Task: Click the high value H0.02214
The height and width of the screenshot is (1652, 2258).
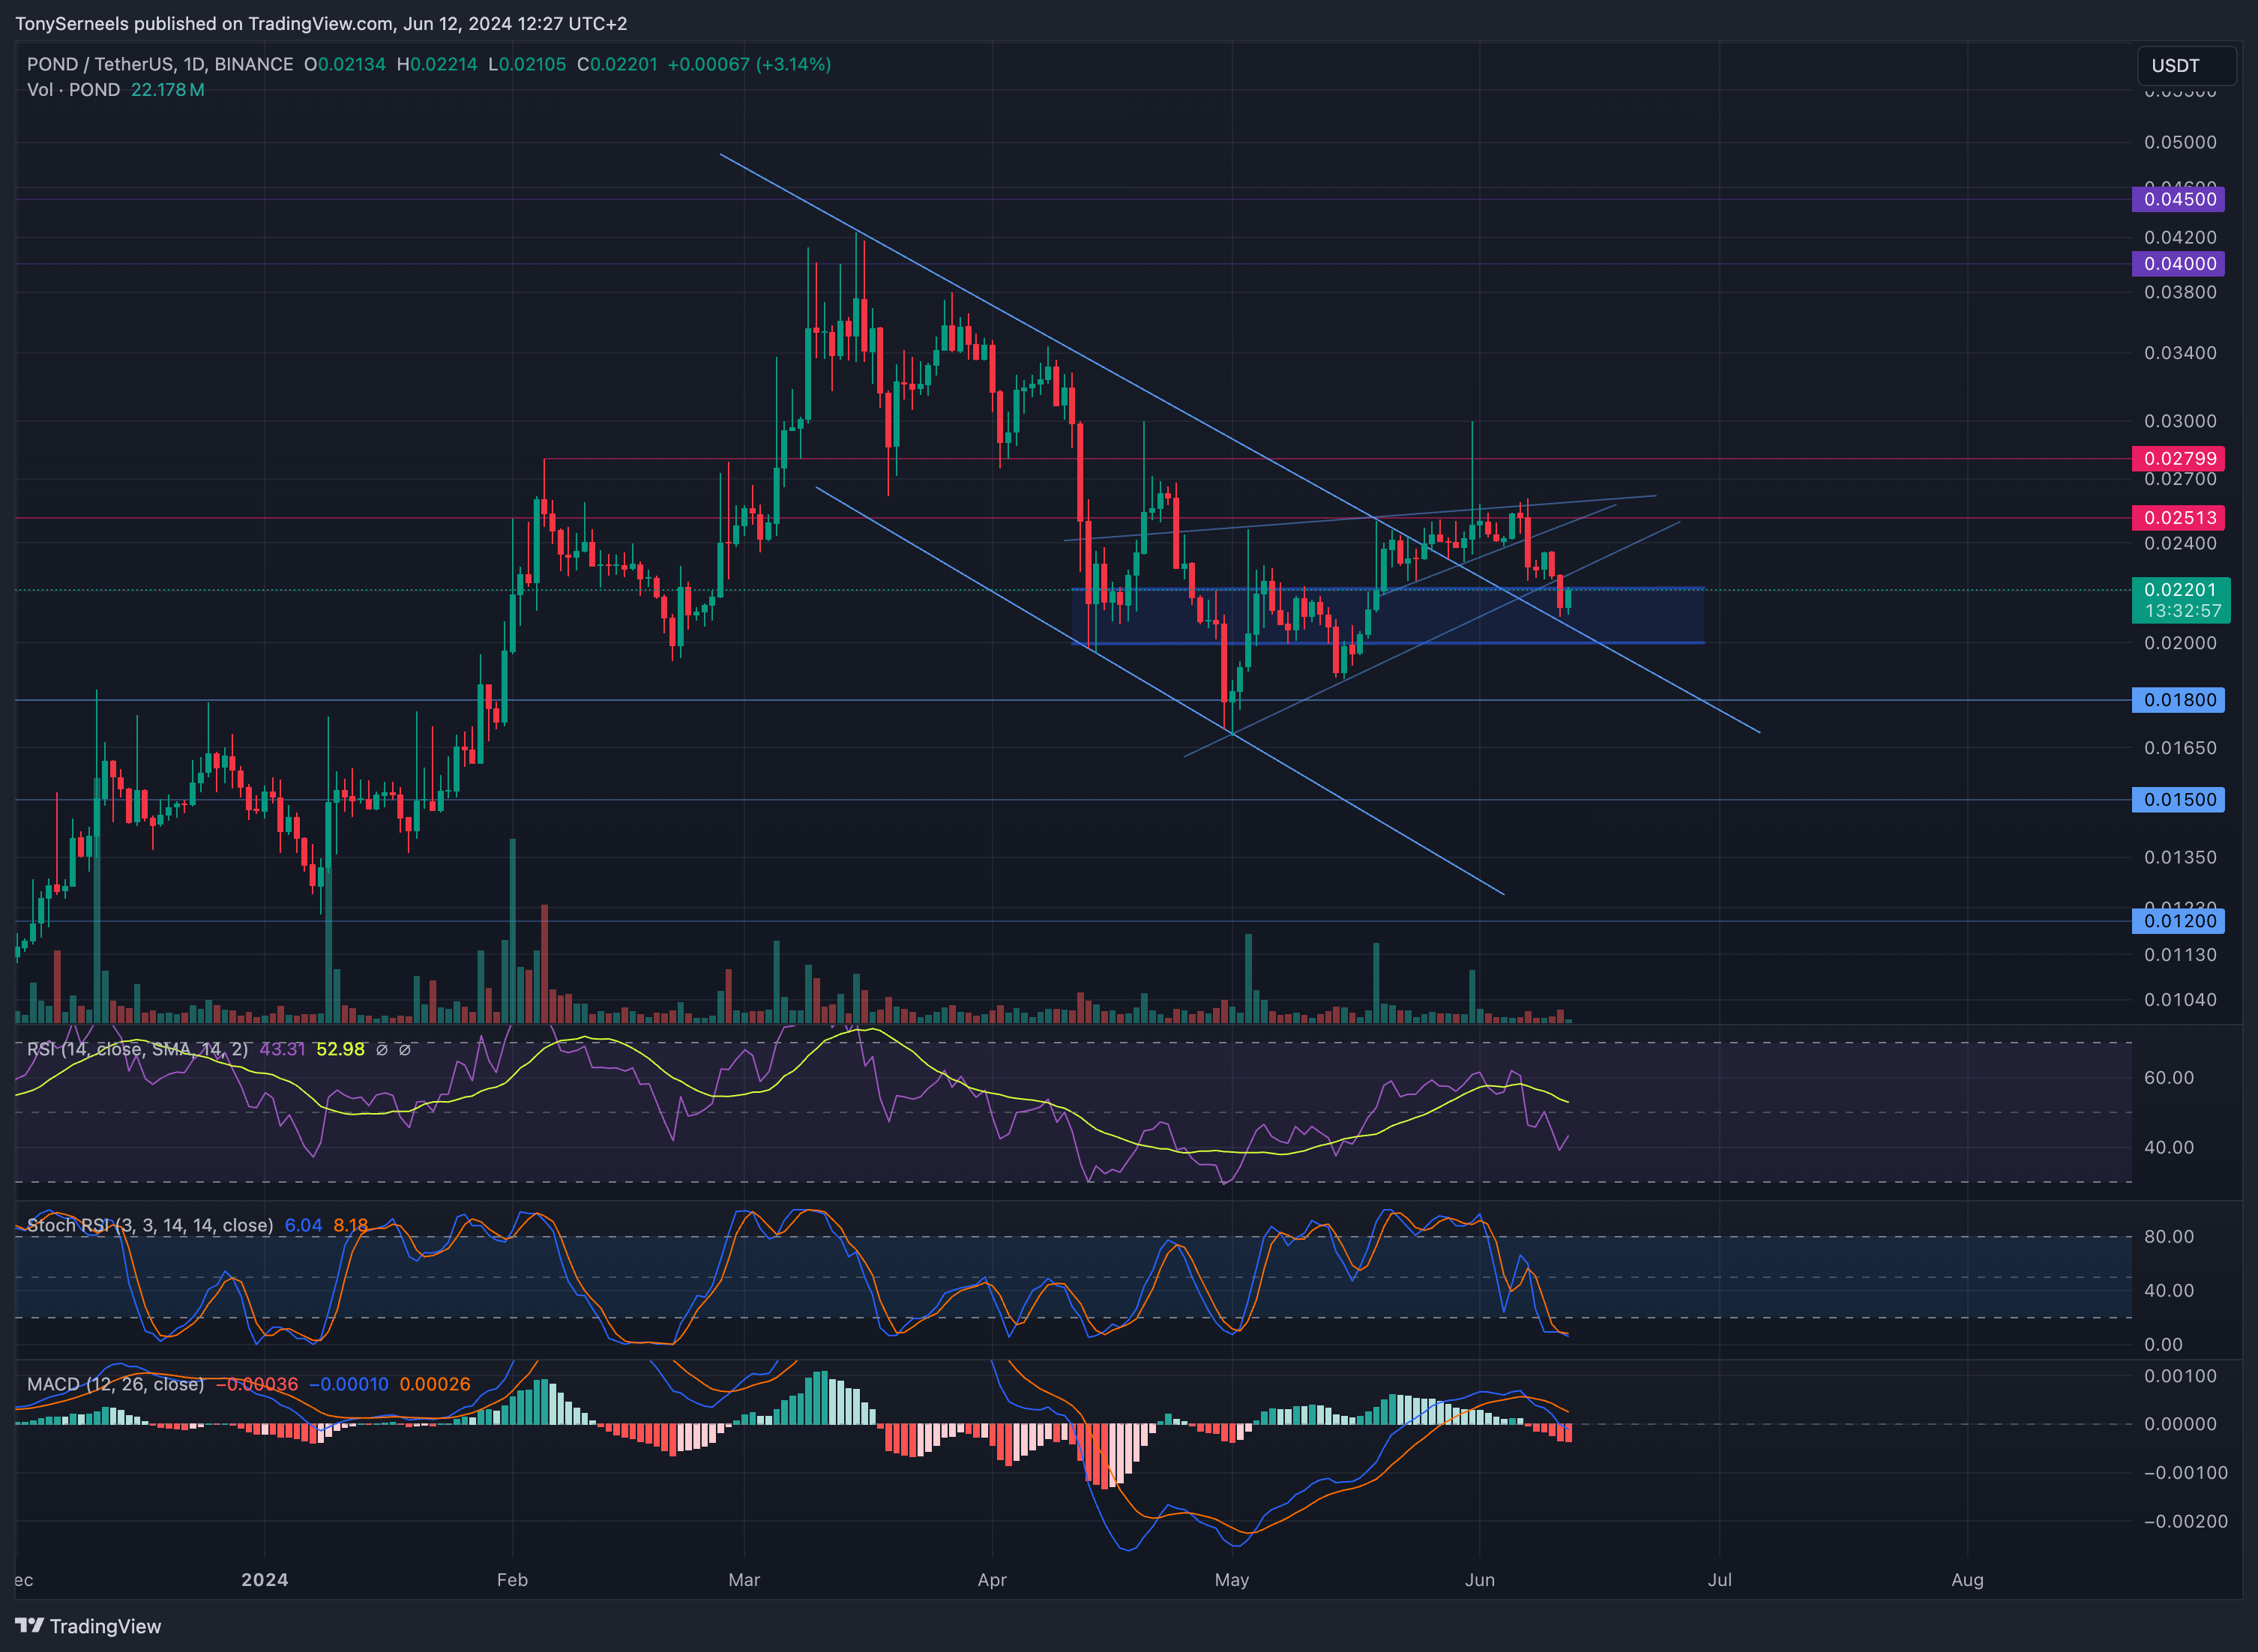Action: click(437, 64)
